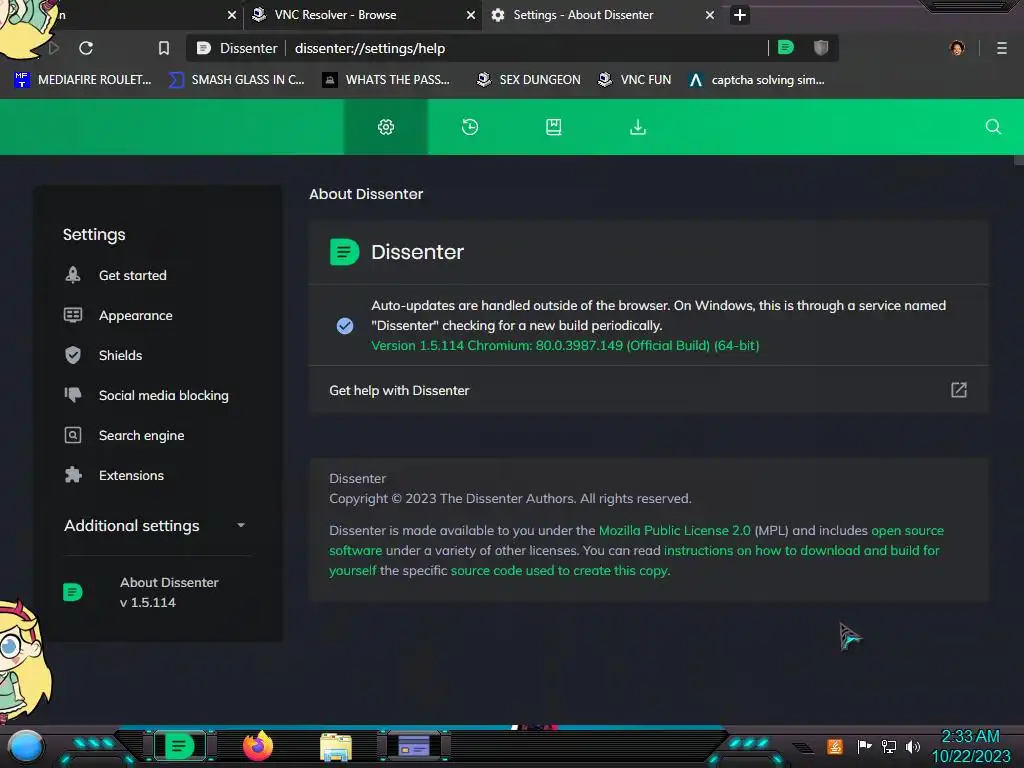Open the Appearance settings section
Viewport: 1024px width, 768px height.
pyautogui.click(x=136, y=315)
